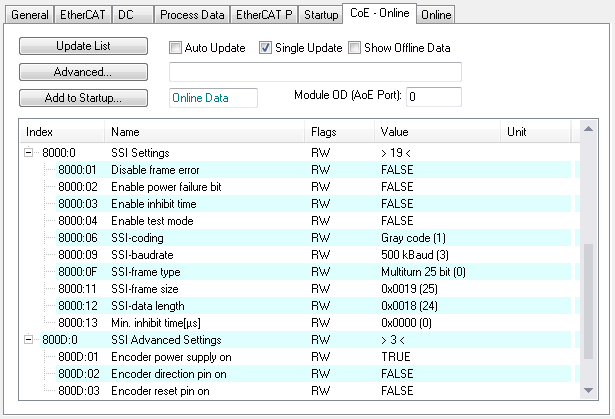This screenshot has width=615, height=419.
Task: Click Add to Startup... button
Action: pyautogui.click(x=83, y=98)
